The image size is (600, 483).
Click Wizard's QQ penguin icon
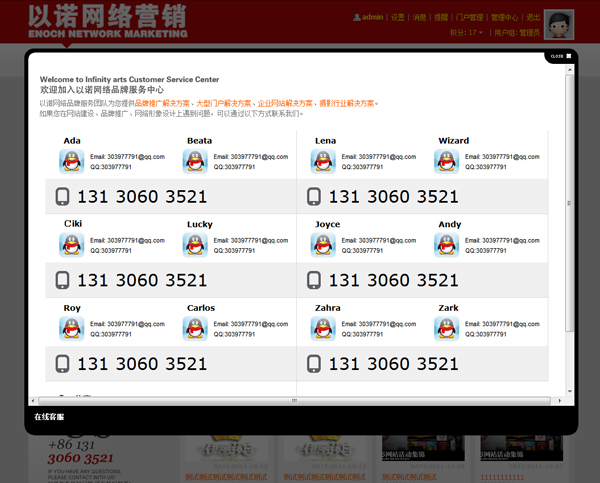point(447,162)
